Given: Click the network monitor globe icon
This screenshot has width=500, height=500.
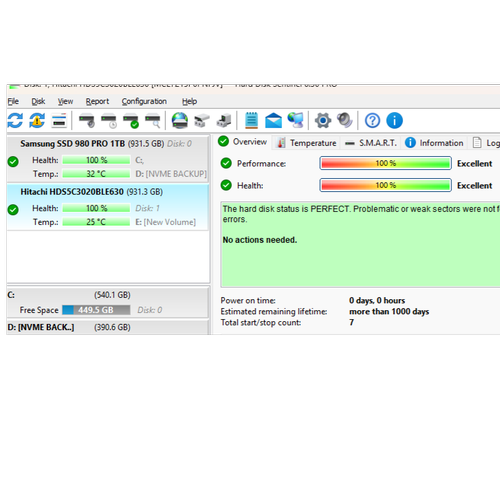Looking at the screenshot, I should coord(296,120).
